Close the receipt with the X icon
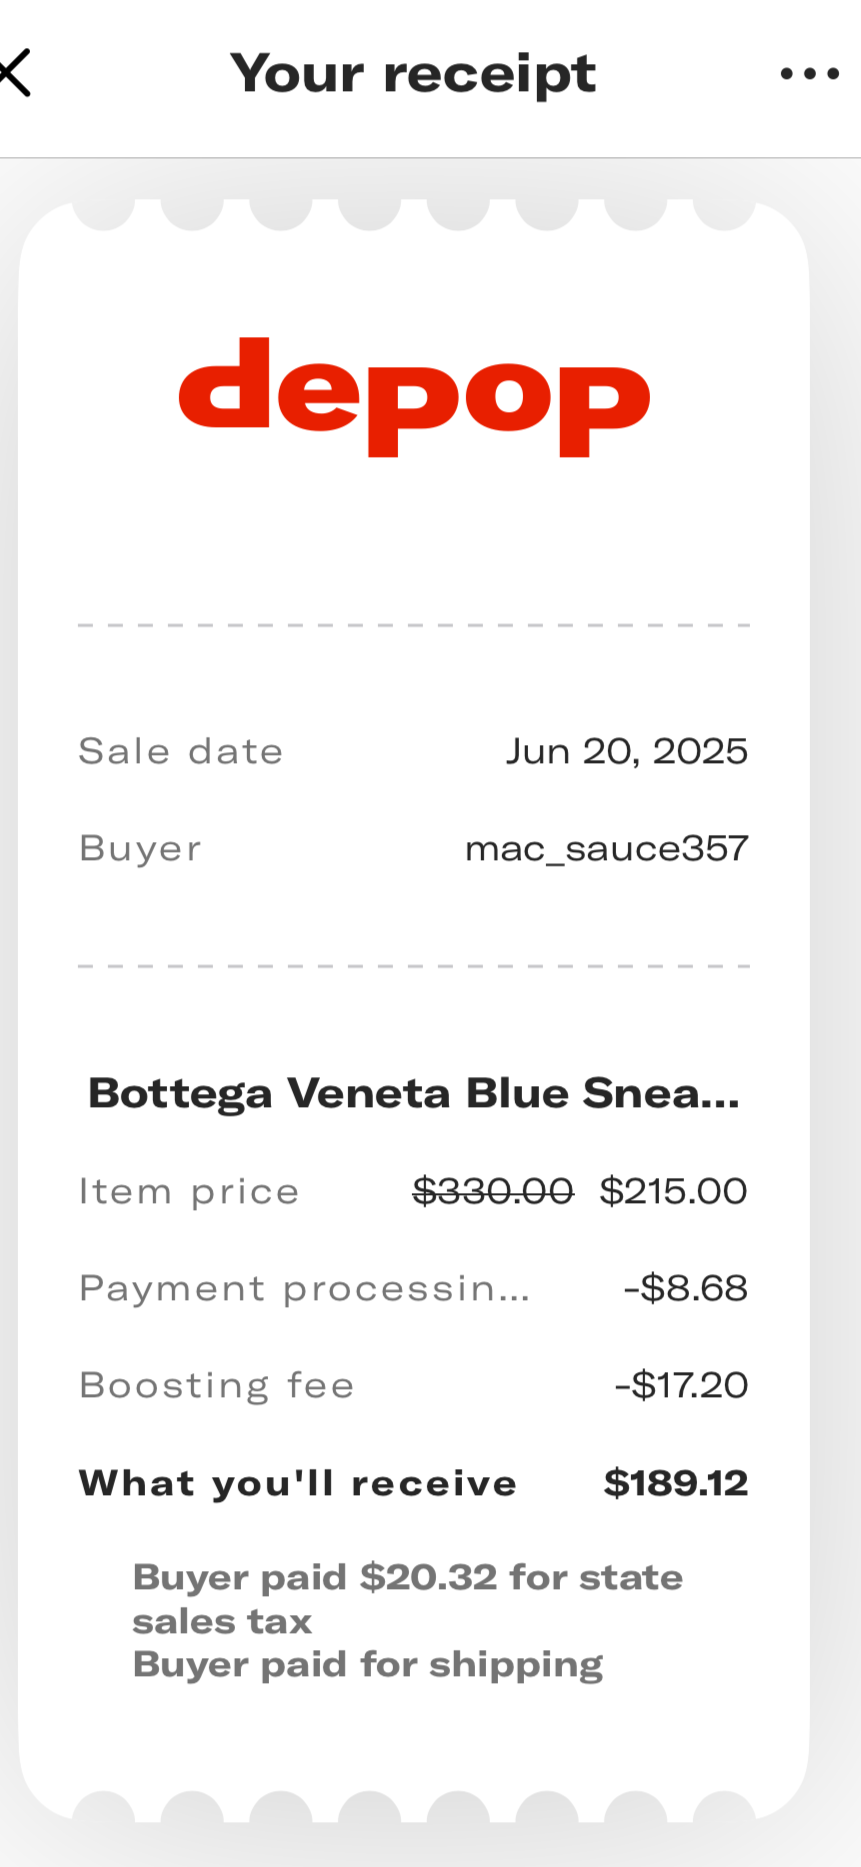The image size is (861, 1867). click(x=15, y=73)
